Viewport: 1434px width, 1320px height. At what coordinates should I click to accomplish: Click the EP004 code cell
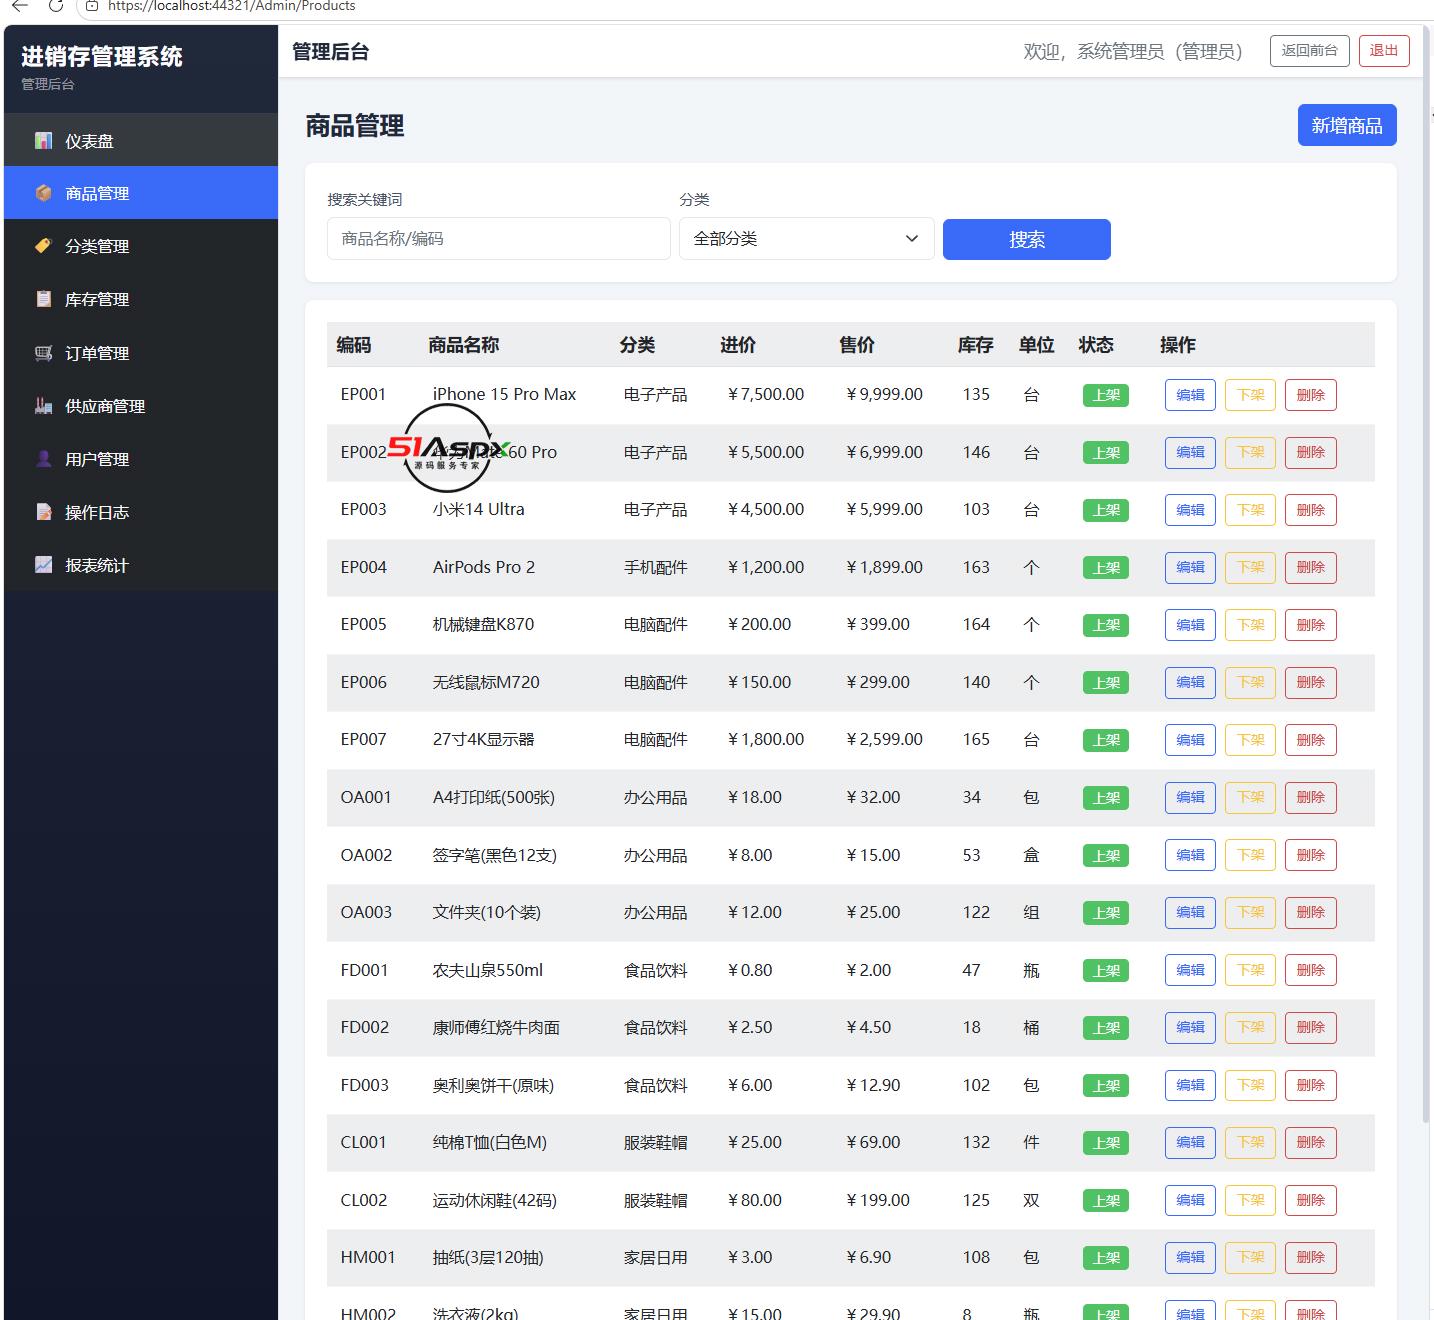coord(363,567)
